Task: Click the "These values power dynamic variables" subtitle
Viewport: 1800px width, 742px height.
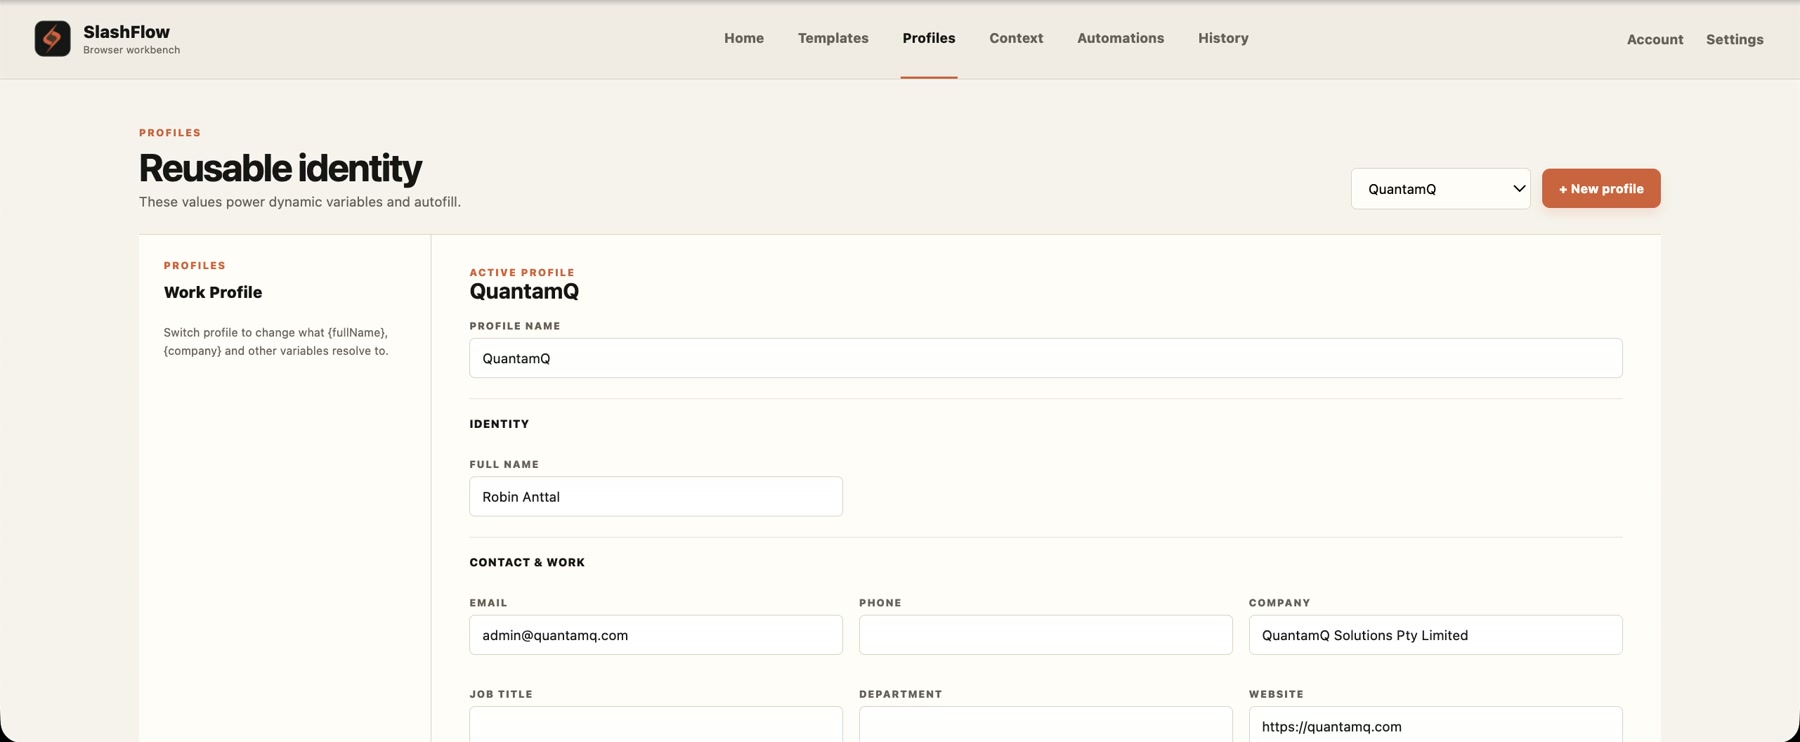Action: click(x=300, y=202)
